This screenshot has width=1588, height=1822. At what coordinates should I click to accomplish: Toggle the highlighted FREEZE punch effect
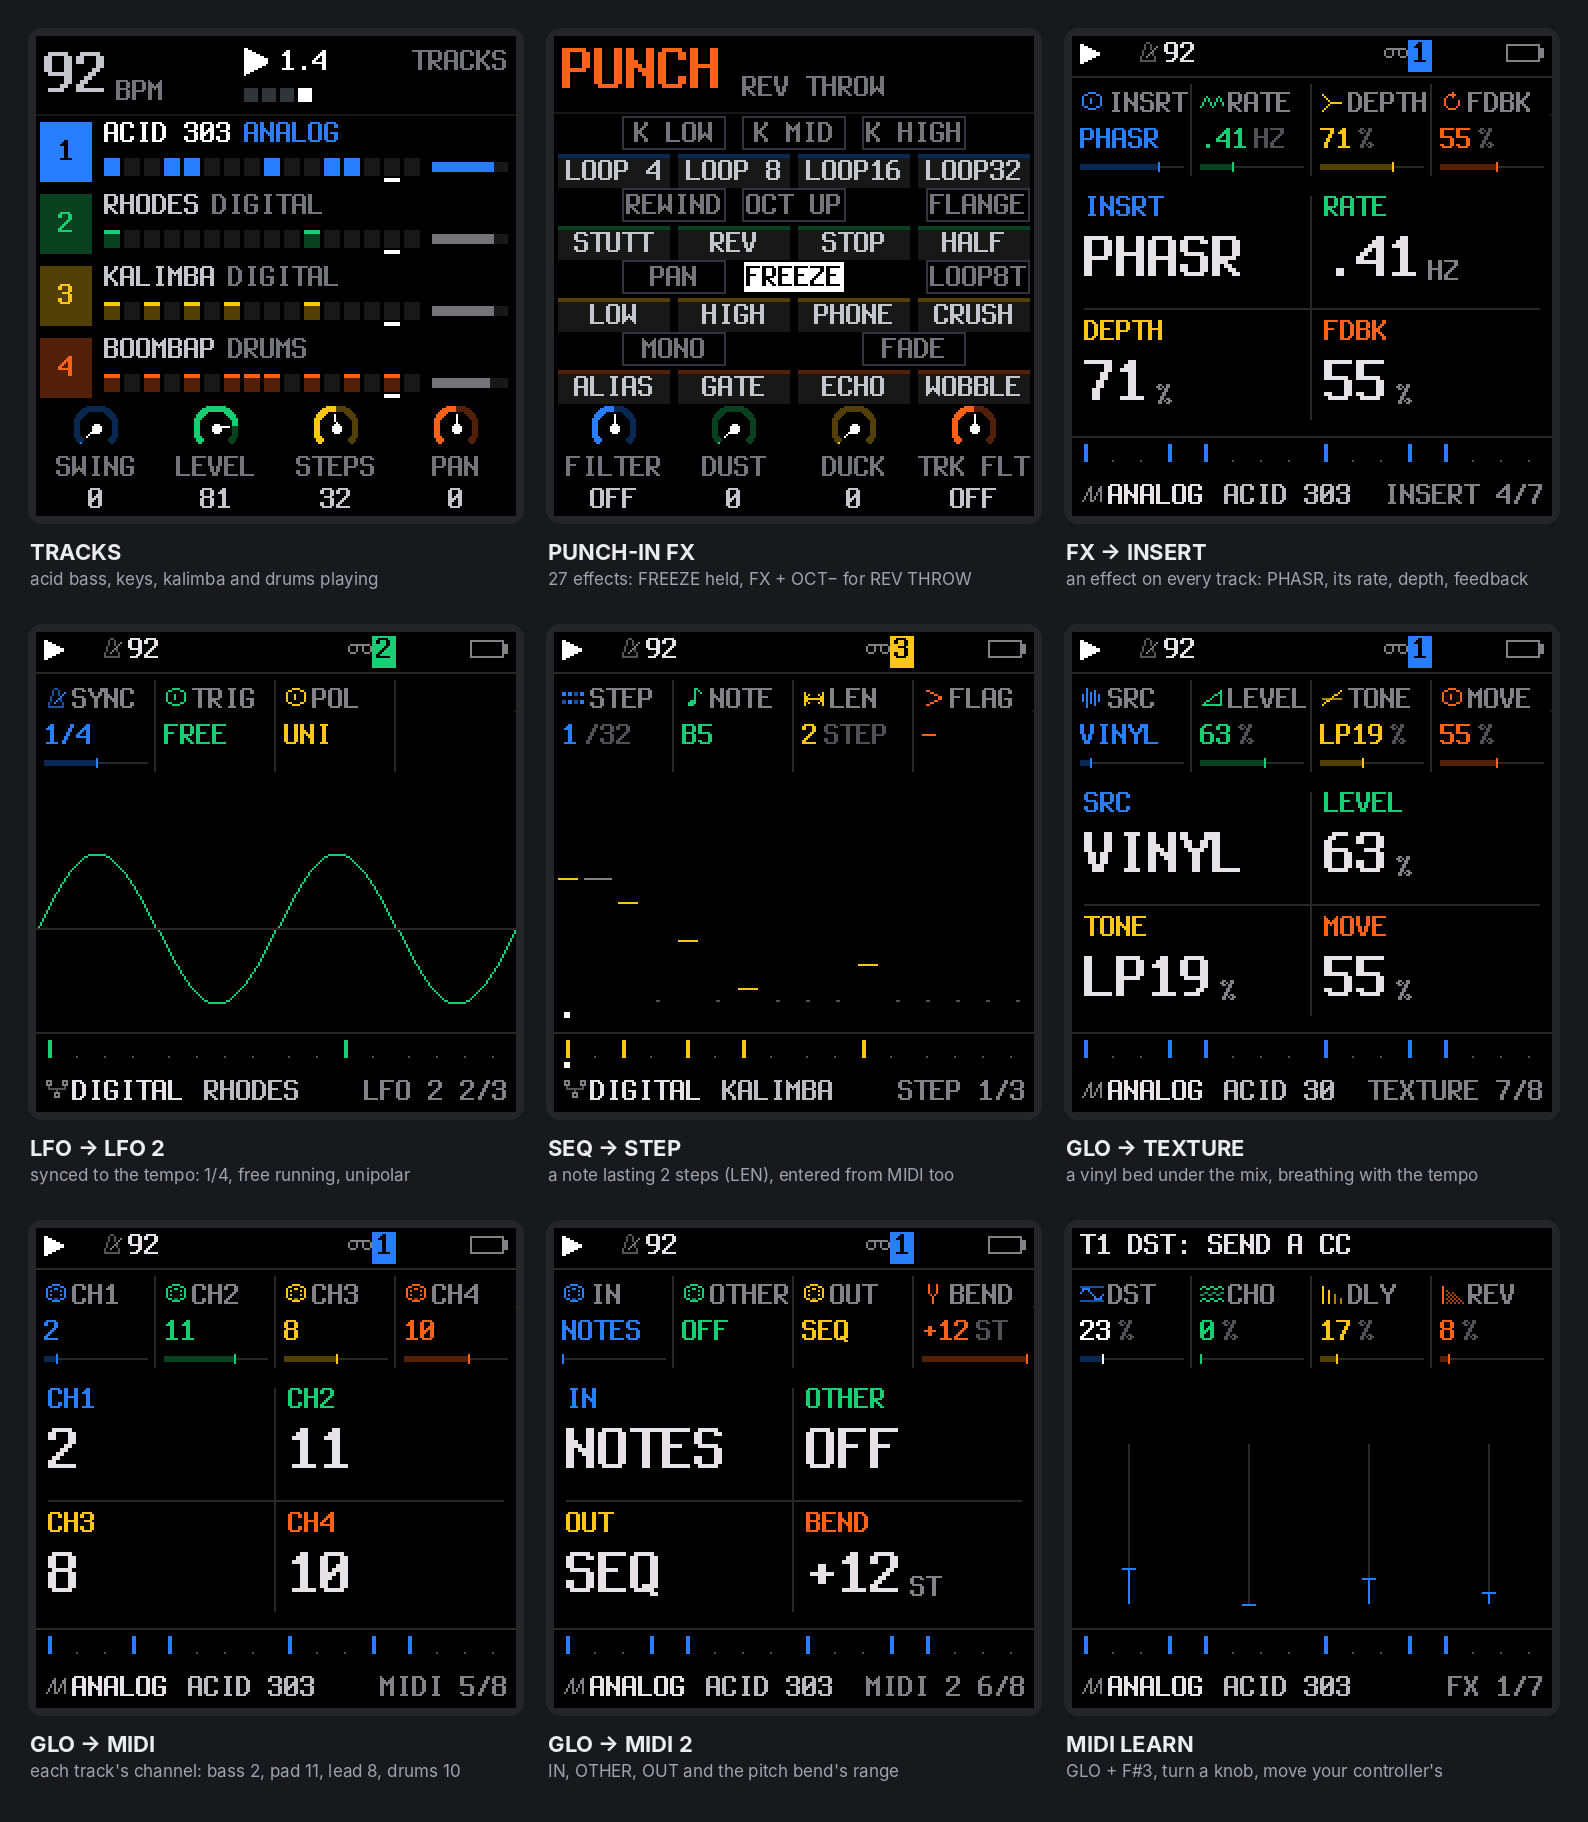click(794, 276)
